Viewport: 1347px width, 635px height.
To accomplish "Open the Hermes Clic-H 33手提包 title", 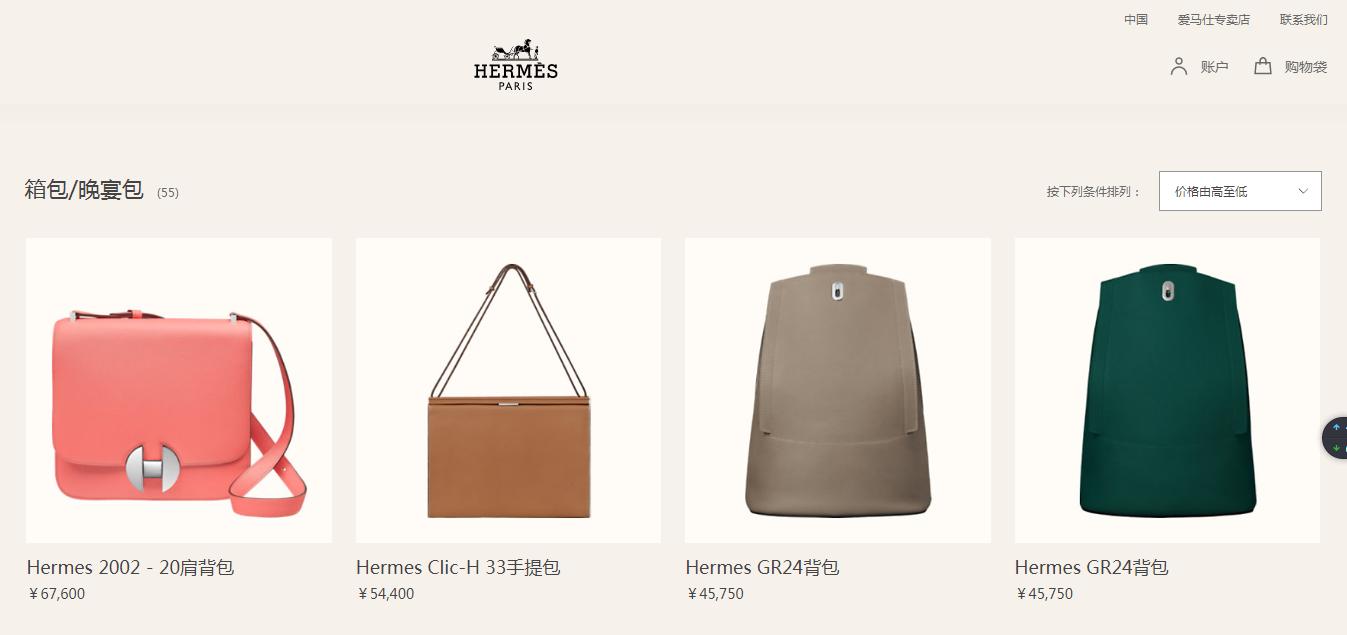I will [x=458, y=568].
